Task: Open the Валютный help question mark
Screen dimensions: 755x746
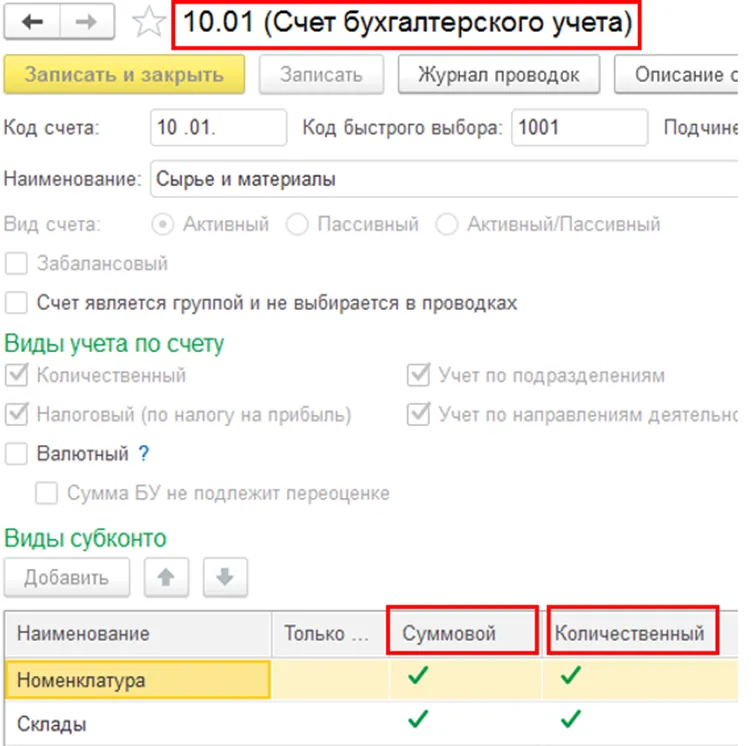Action: (x=144, y=453)
